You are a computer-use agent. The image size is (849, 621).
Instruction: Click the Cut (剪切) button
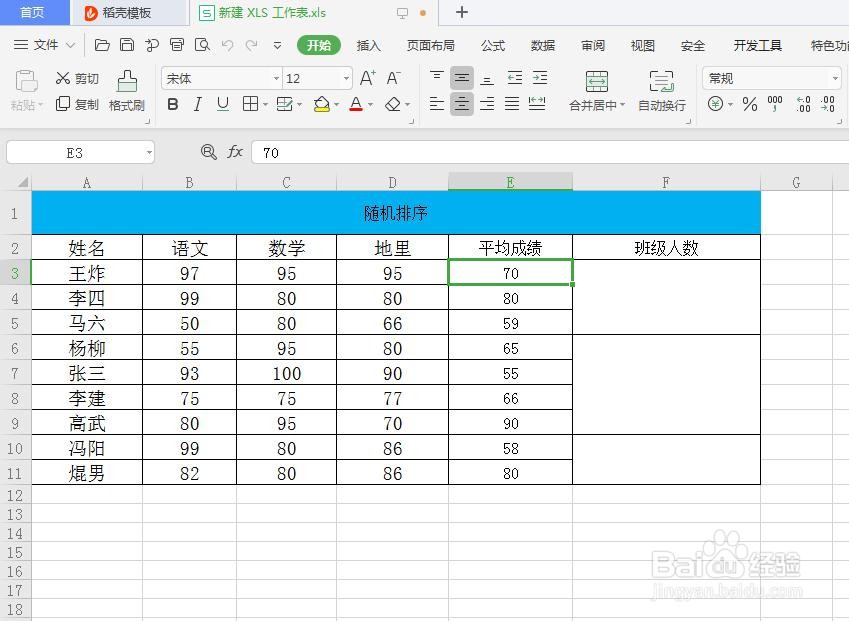click(x=77, y=79)
